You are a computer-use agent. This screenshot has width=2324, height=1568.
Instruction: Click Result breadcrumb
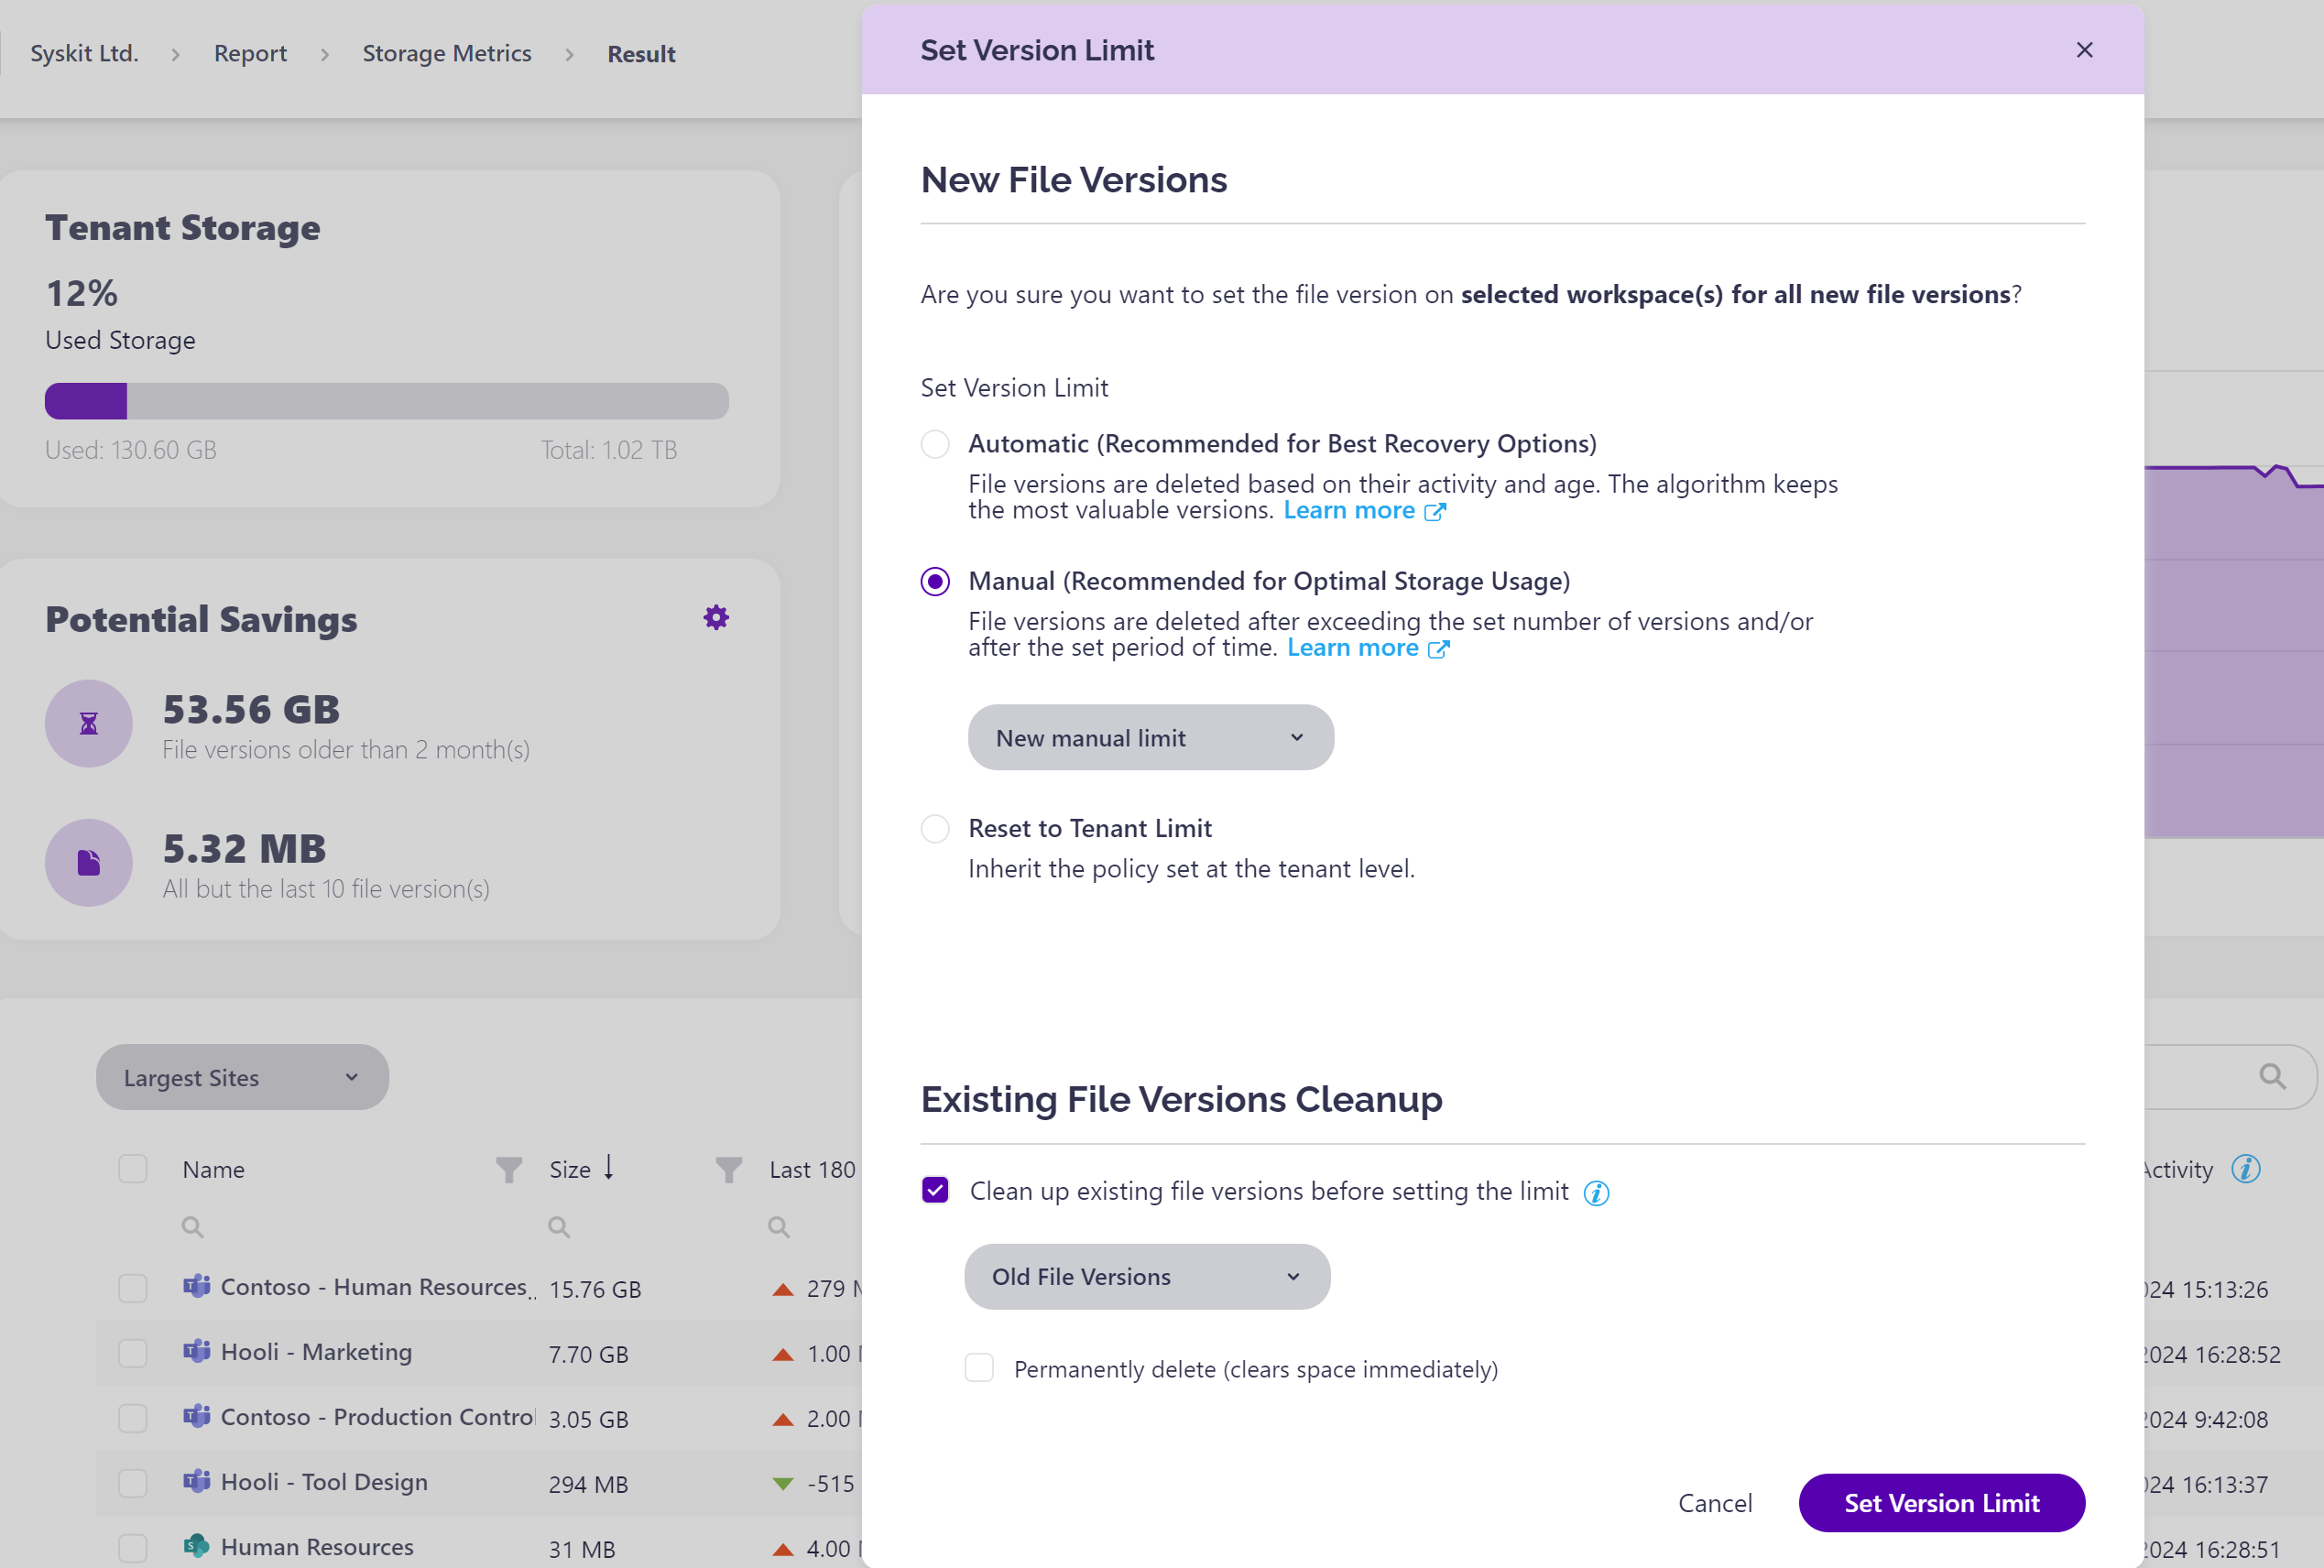[641, 54]
